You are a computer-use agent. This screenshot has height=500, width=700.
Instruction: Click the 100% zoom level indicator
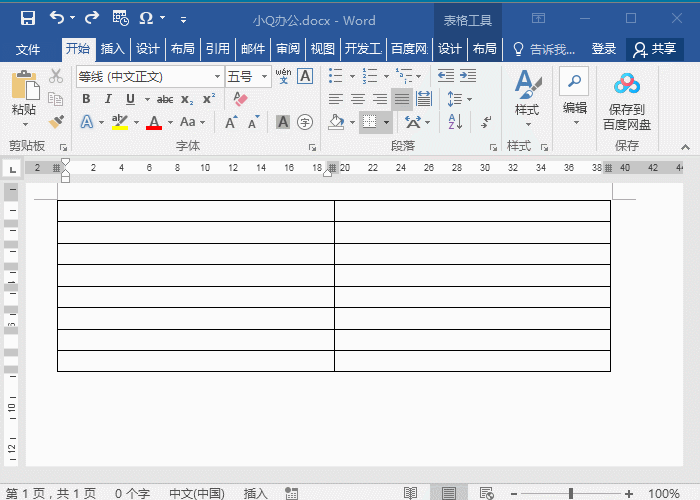tap(664, 493)
